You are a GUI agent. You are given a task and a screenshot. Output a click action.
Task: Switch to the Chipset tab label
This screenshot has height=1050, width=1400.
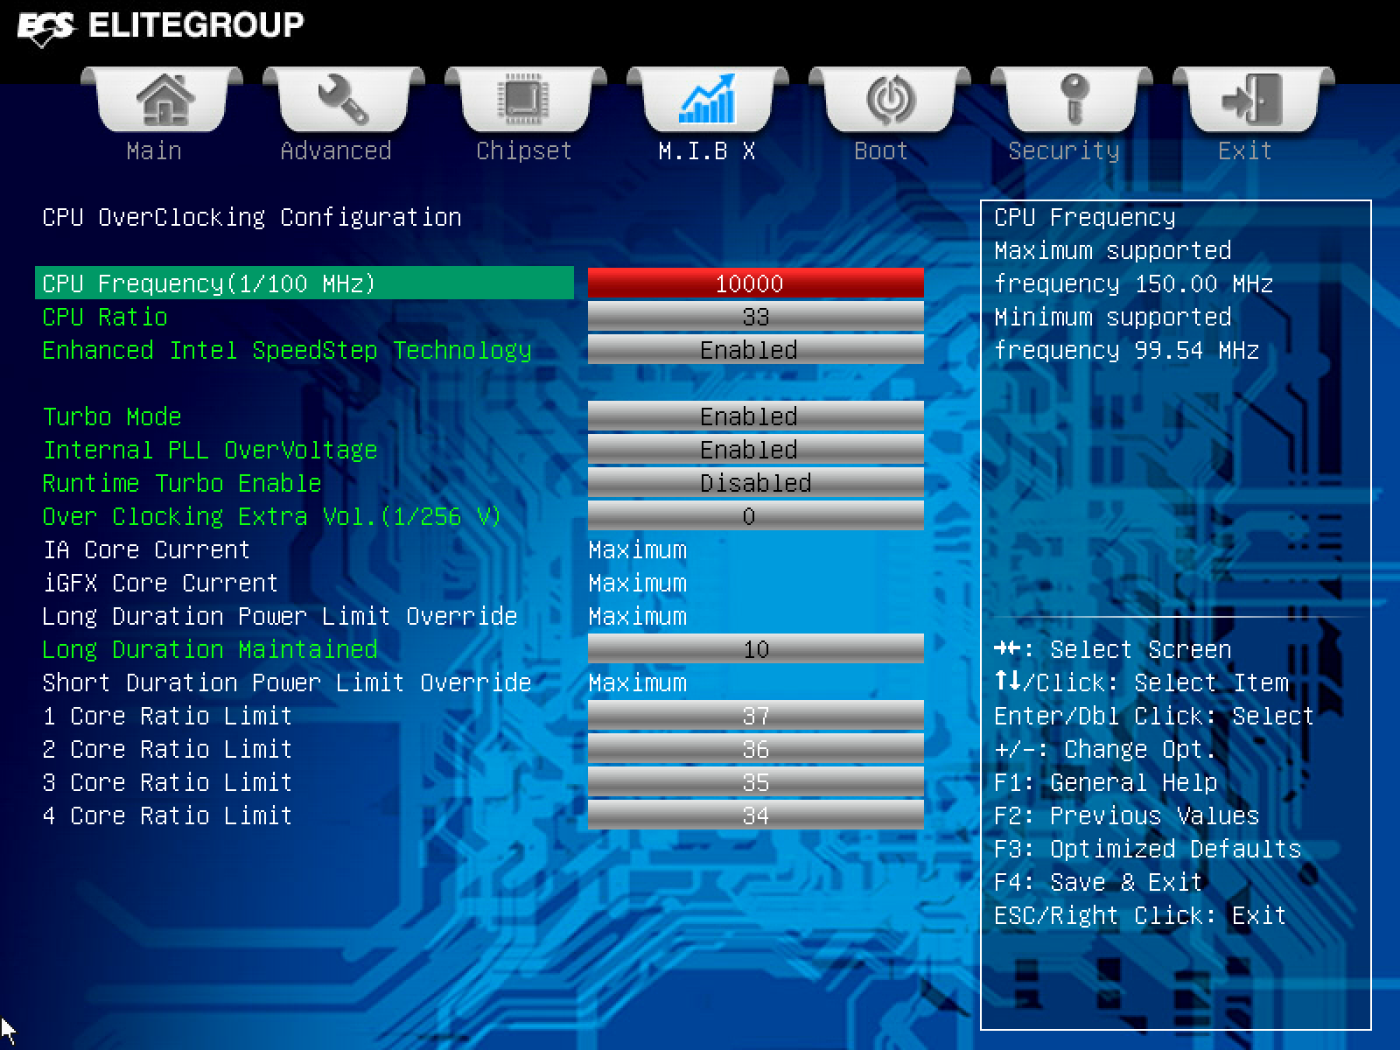point(524,151)
